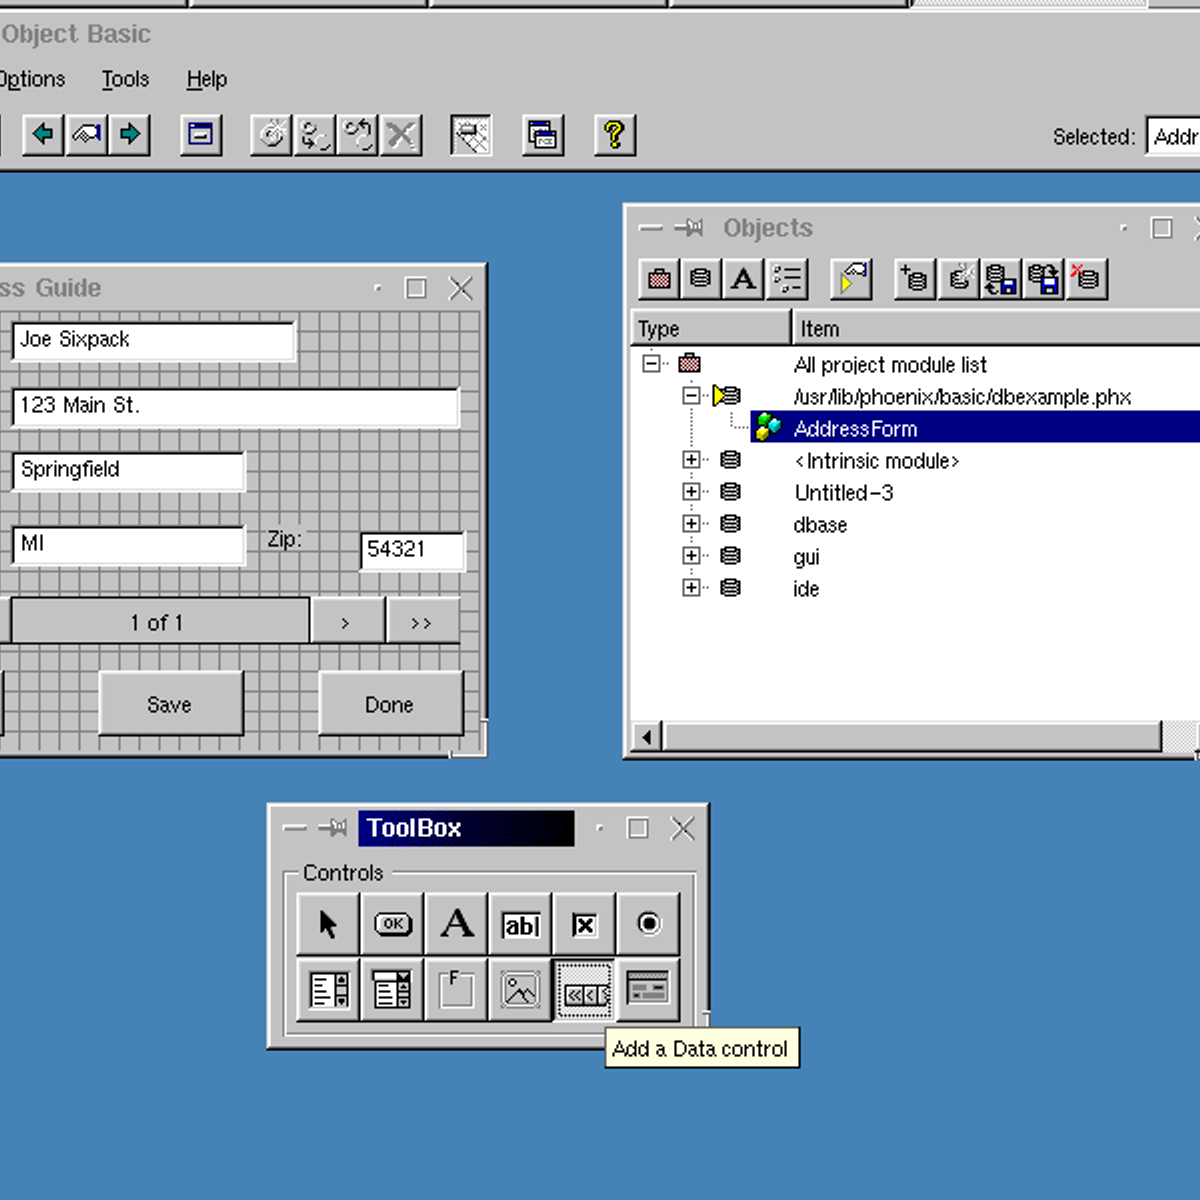Click the add module plus icon in Objects
Image resolution: width=1200 pixels, height=1200 pixels.
coord(915,279)
